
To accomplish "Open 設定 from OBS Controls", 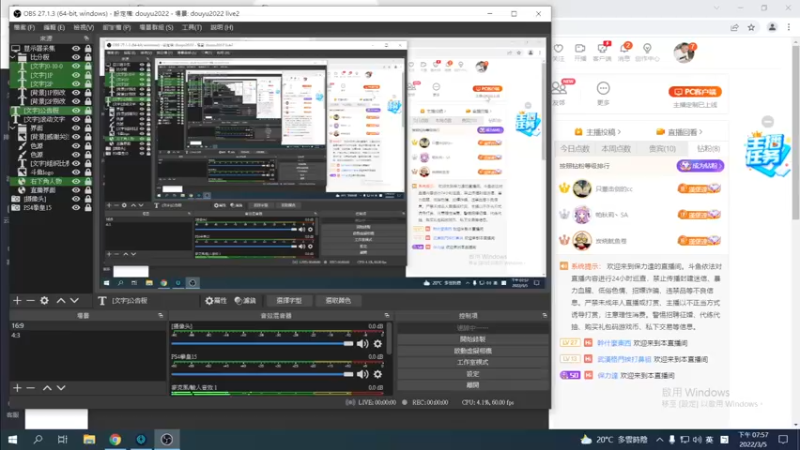I will 472,374.
